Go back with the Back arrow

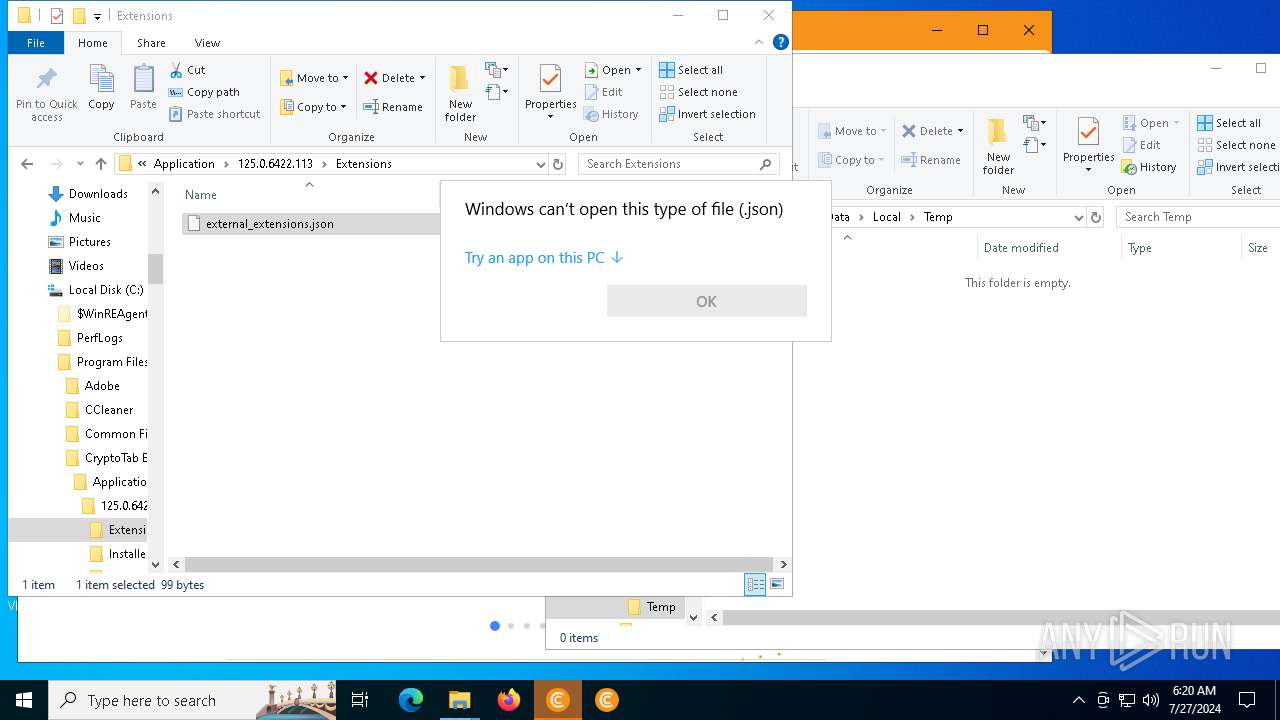[x=27, y=164]
